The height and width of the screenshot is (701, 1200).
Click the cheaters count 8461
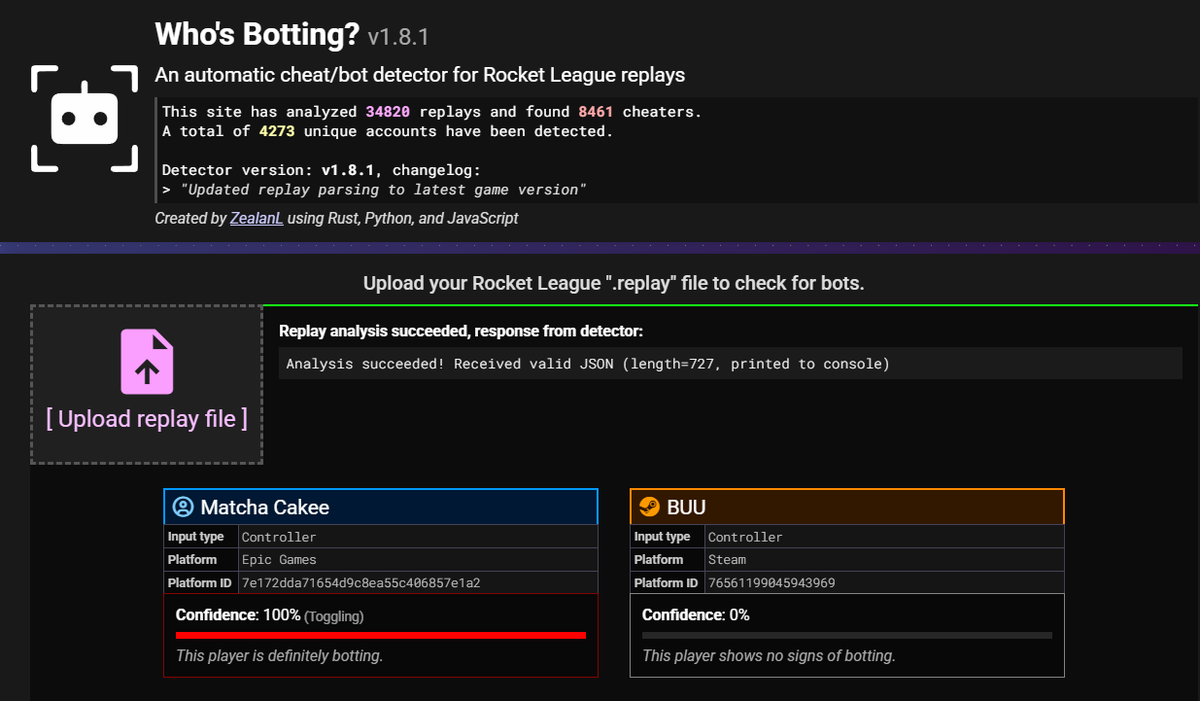tap(595, 112)
